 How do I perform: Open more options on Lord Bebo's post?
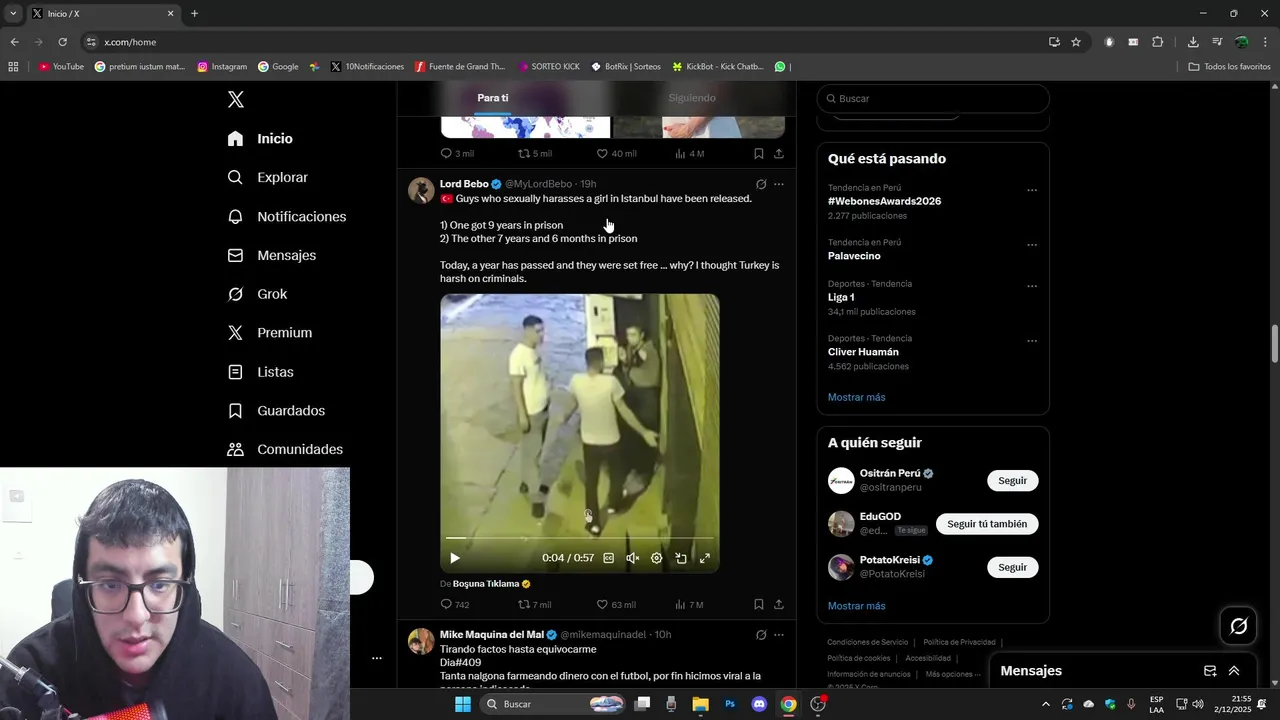pyautogui.click(x=779, y=184)
